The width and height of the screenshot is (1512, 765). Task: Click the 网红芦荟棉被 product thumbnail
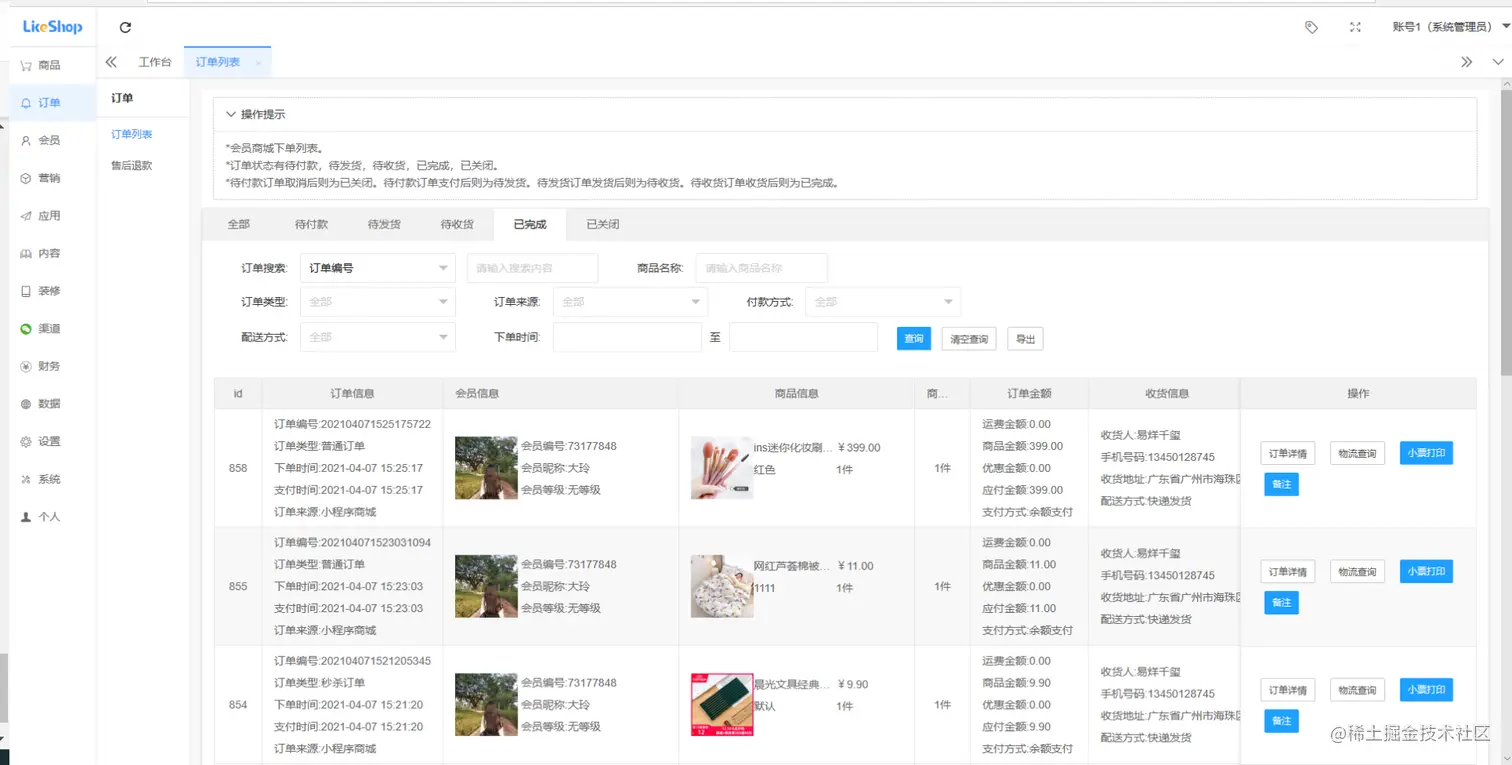click(722, 586)
